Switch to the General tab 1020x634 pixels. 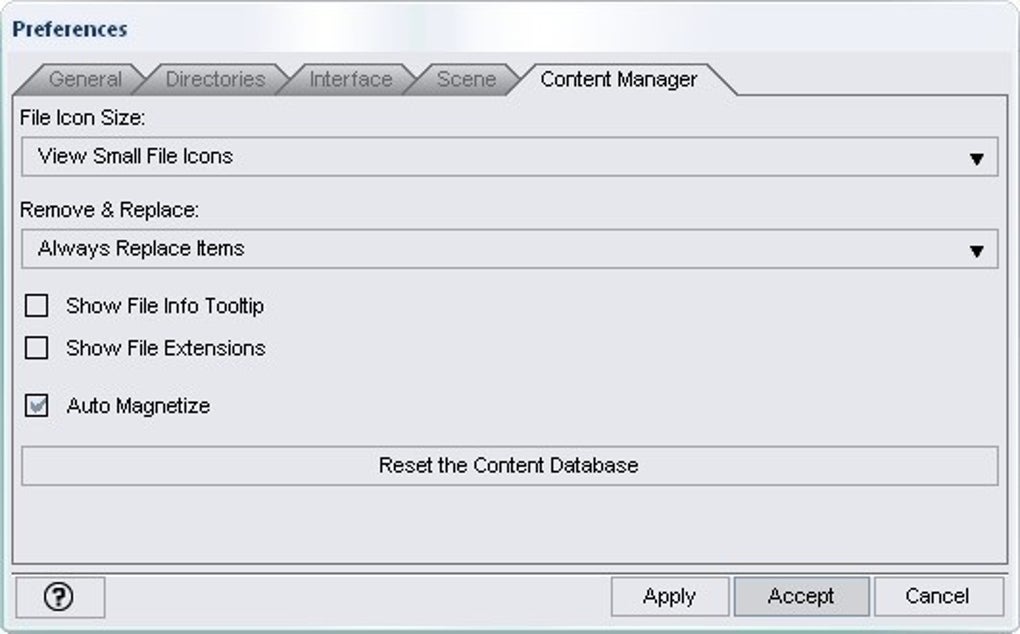point(85,79)
